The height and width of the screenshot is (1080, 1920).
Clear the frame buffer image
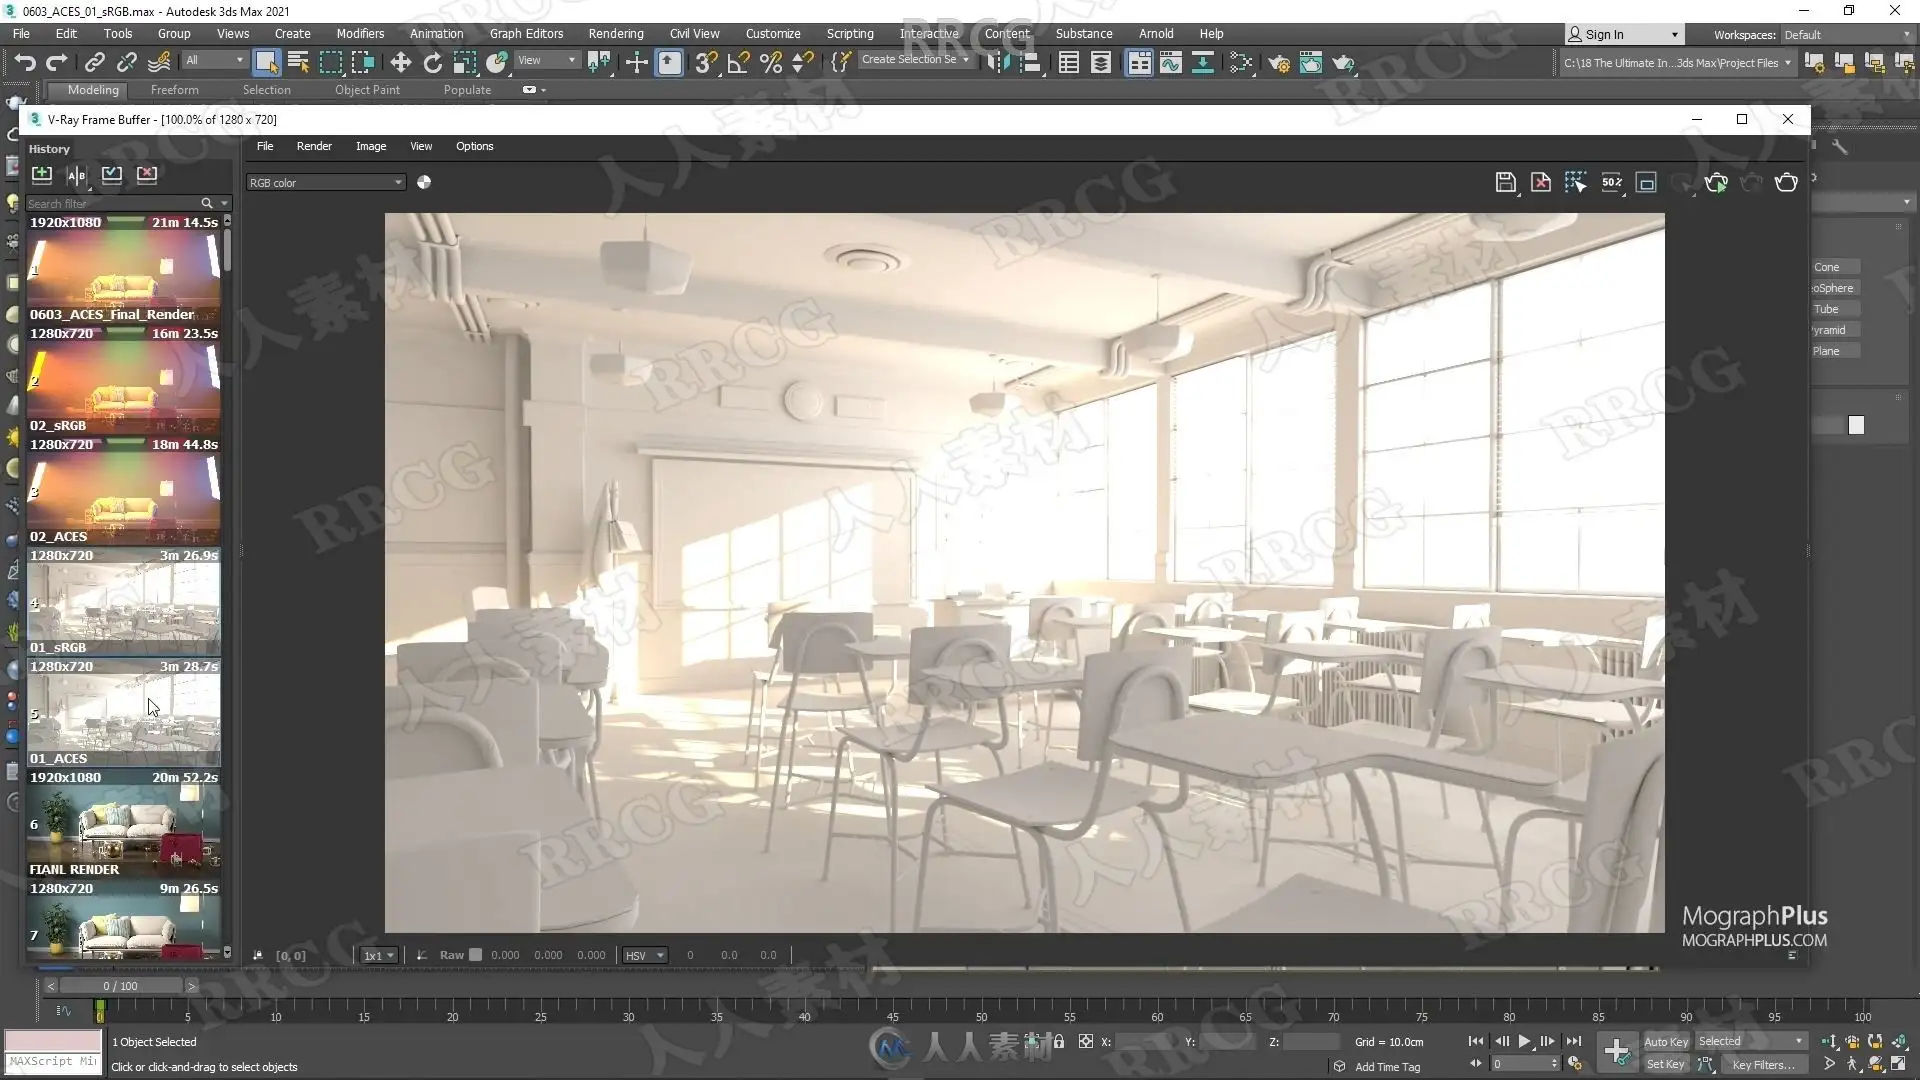pyautogui.click(x=1541, y=182)
